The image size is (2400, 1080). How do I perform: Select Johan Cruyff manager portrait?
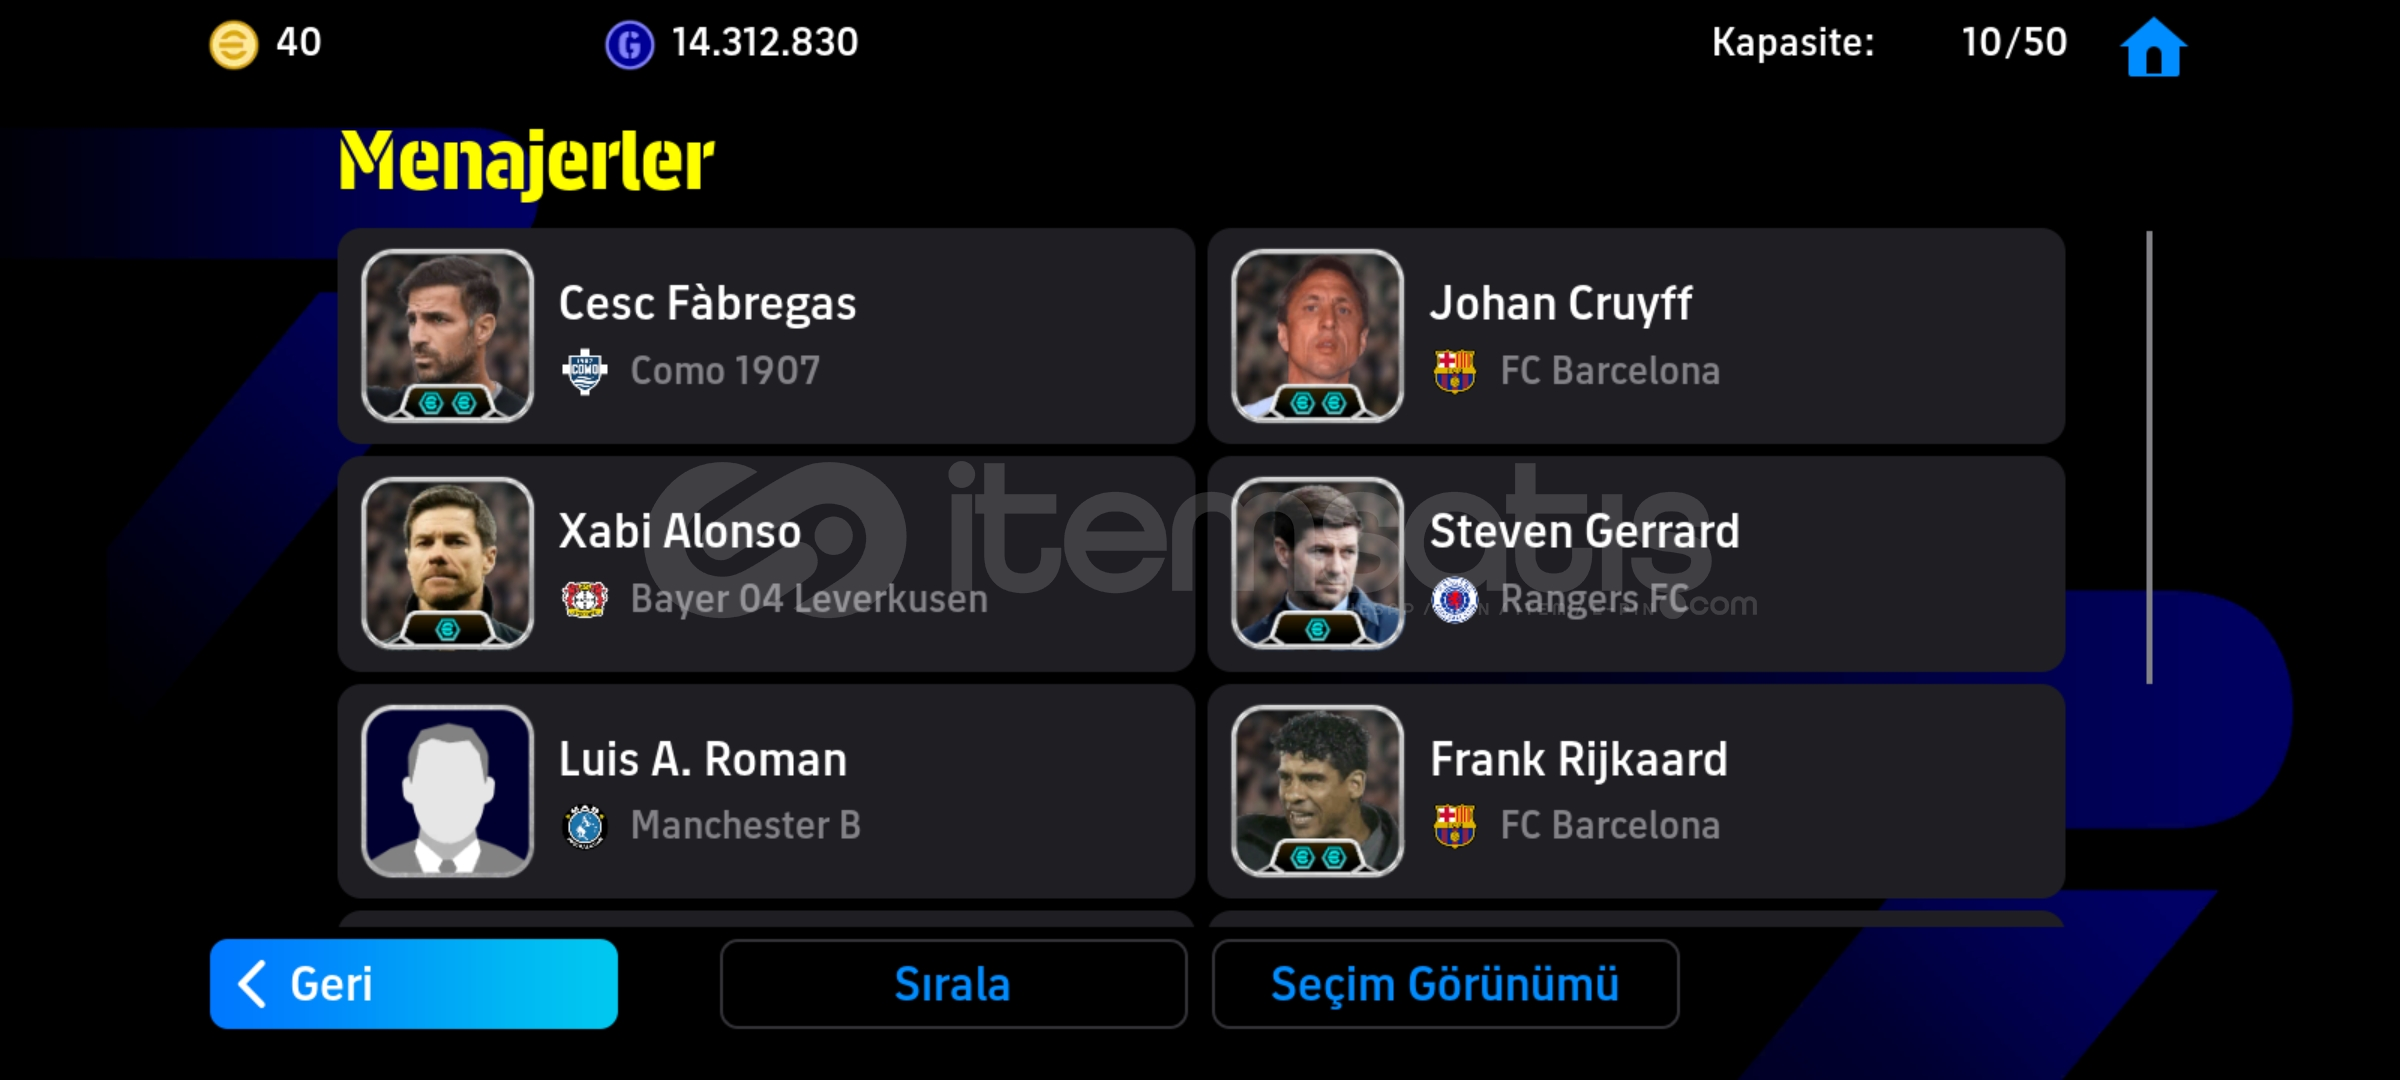pos(1317,335)
